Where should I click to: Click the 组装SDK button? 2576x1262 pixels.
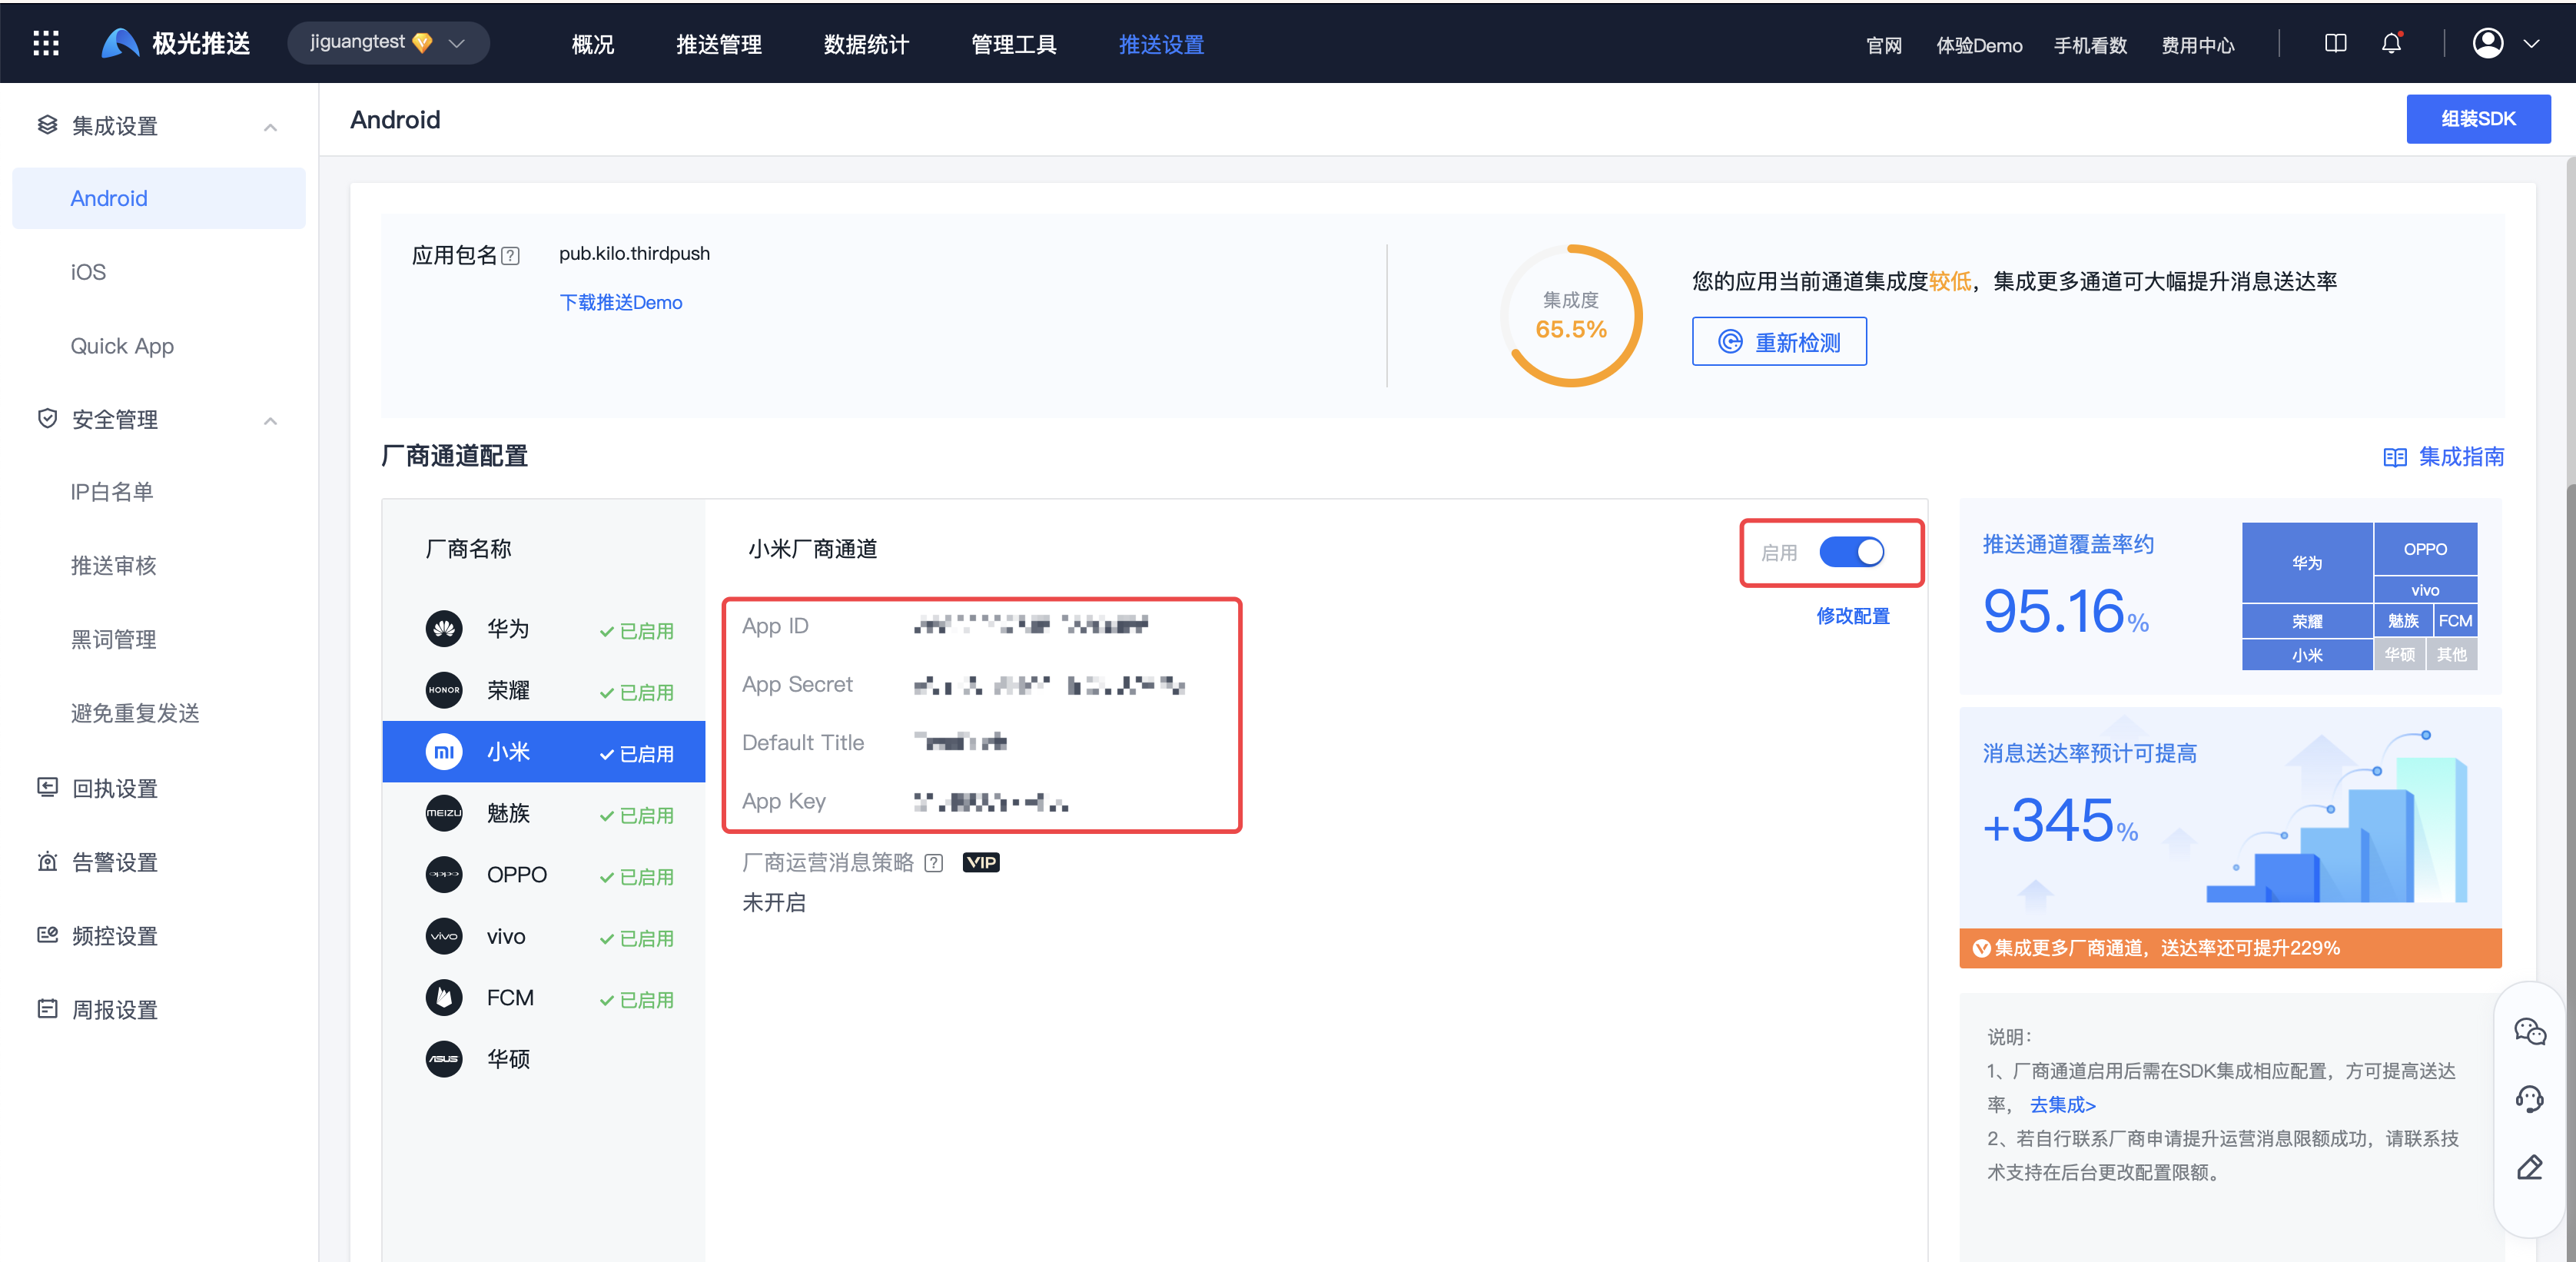2478,119
